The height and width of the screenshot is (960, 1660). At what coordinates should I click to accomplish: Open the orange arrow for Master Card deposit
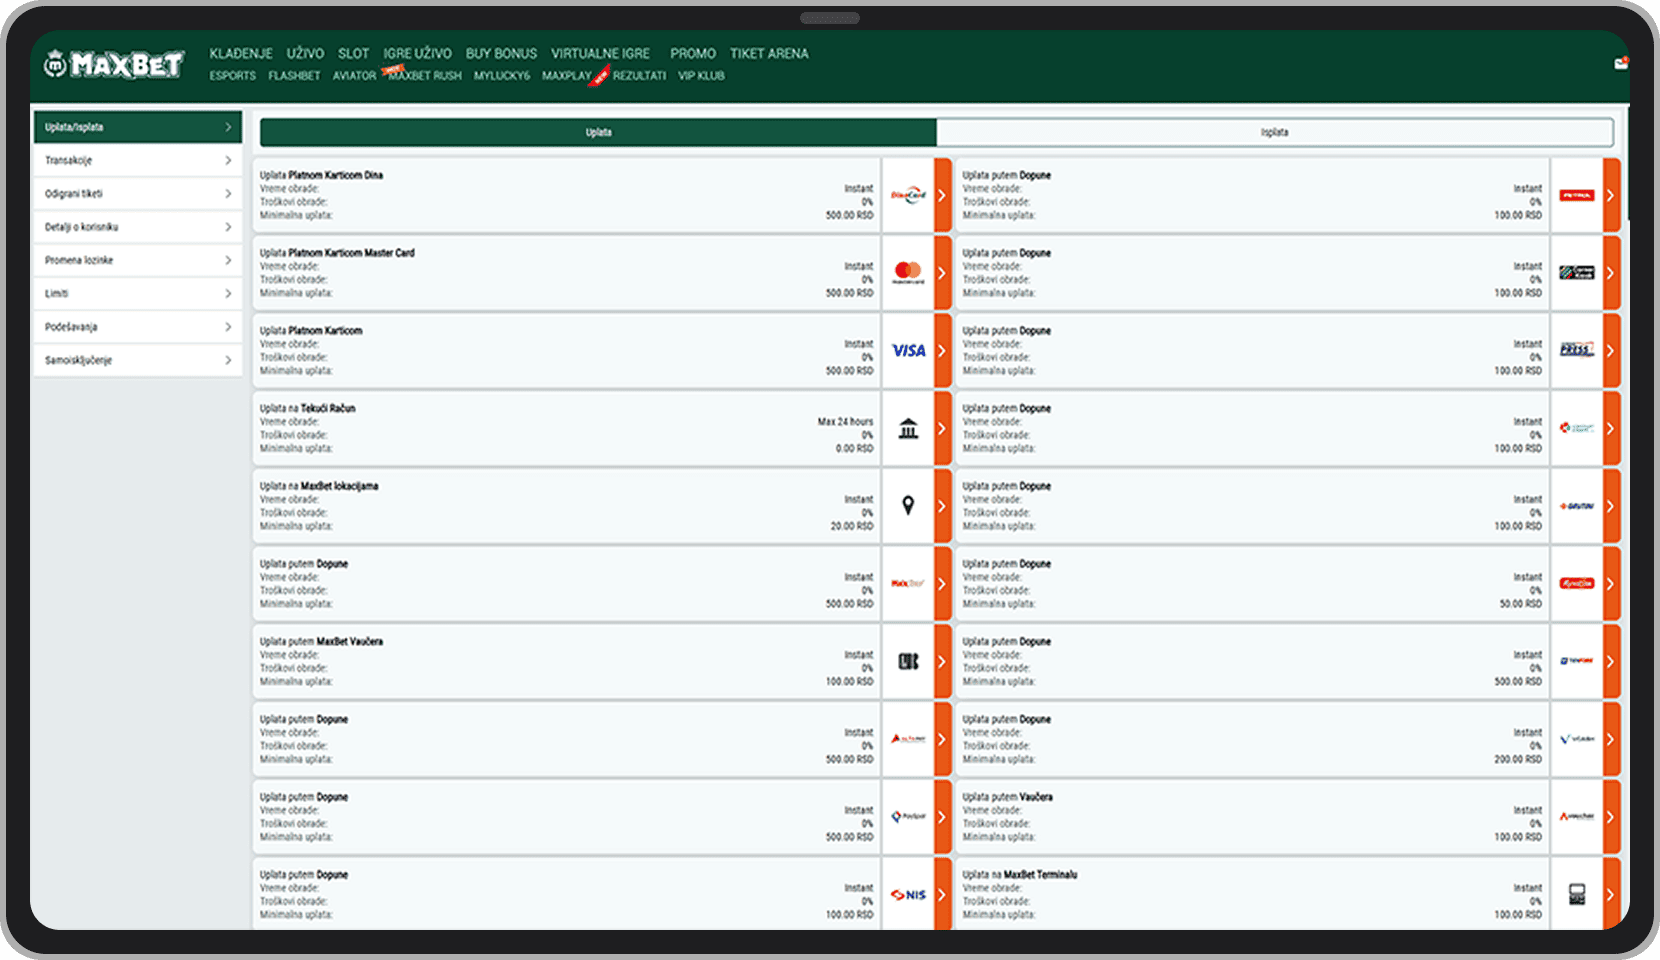(942, 272)
